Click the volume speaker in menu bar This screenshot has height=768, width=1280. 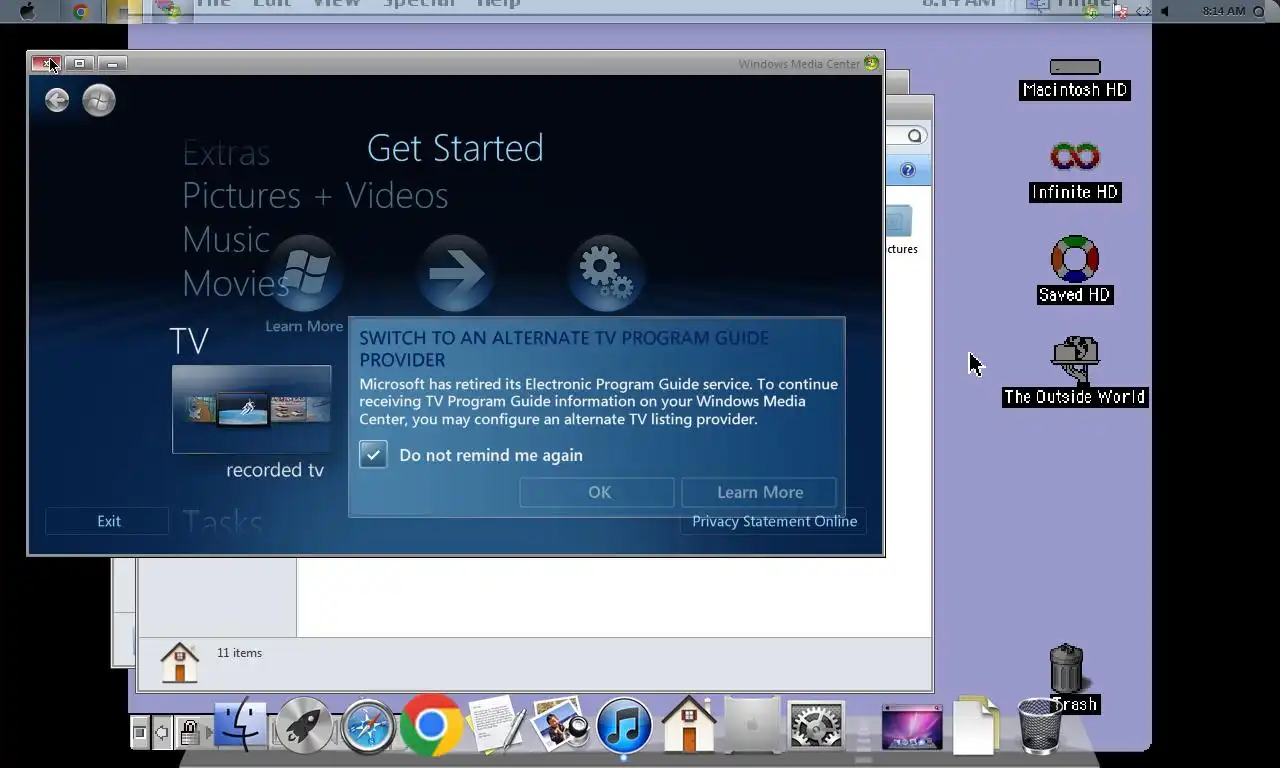coord(1165,11)
